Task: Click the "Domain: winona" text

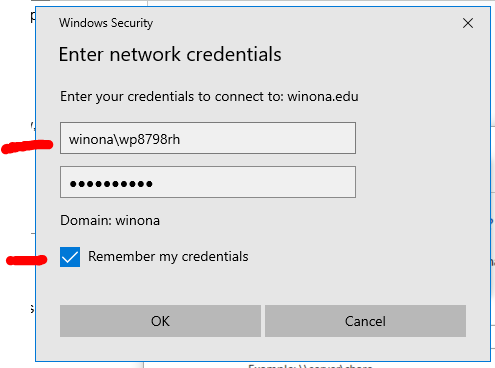Action: tap(110, 221)
